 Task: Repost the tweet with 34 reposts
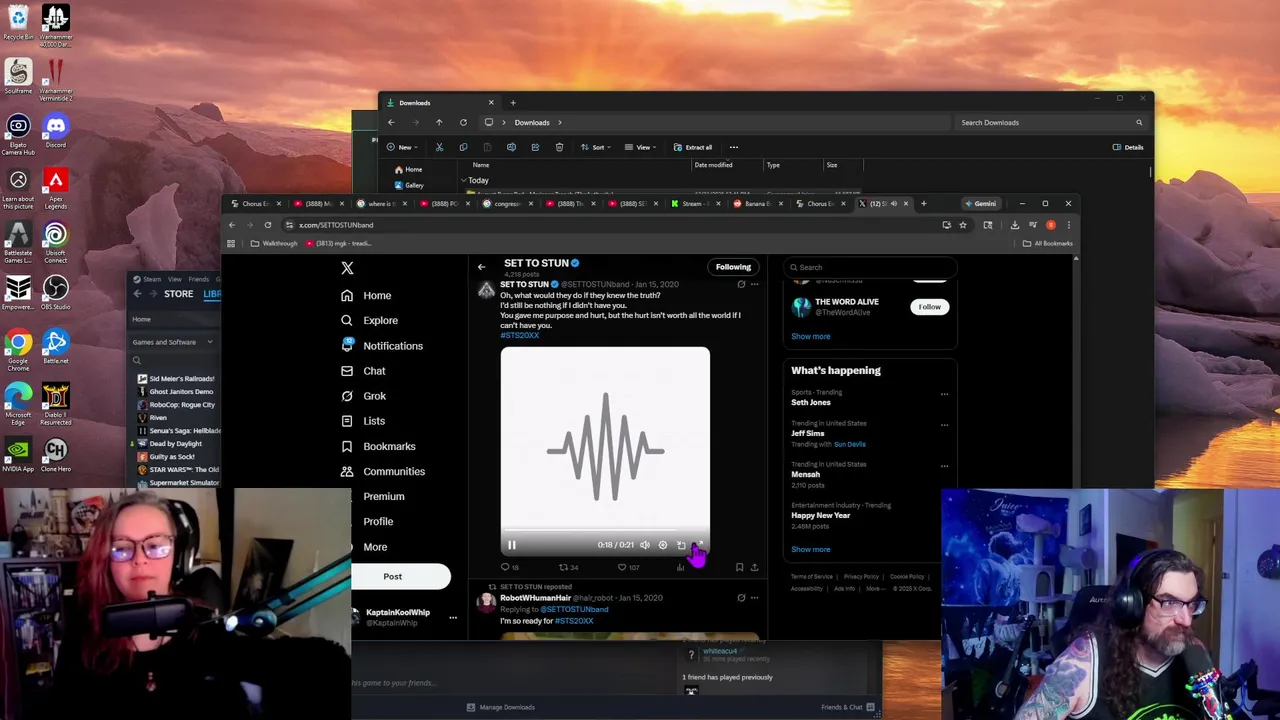[568, 567]
